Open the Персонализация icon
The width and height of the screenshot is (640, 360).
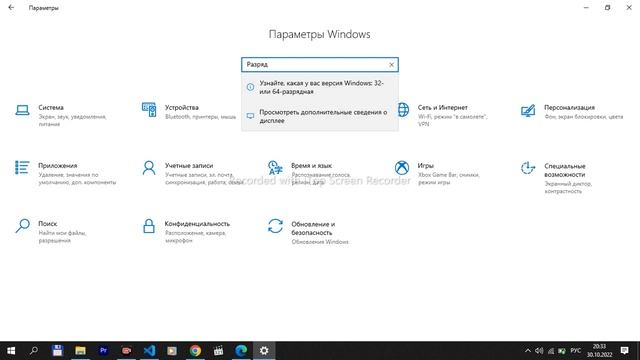[528, 110]
